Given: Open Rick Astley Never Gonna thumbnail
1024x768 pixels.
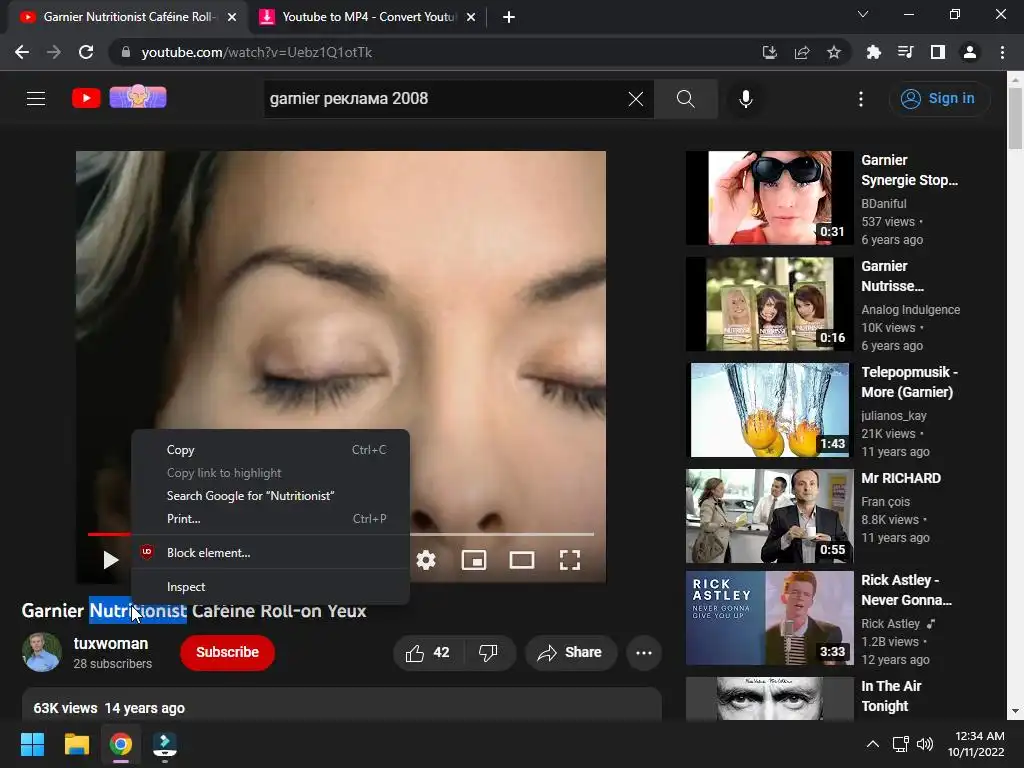Looking at the screenshot, I should point(769,618).
